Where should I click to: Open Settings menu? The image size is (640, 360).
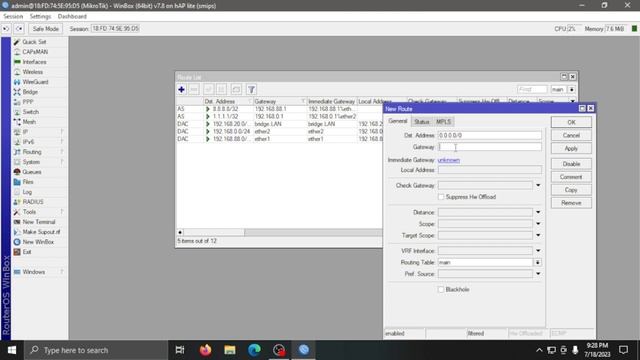tap(40, 16)
